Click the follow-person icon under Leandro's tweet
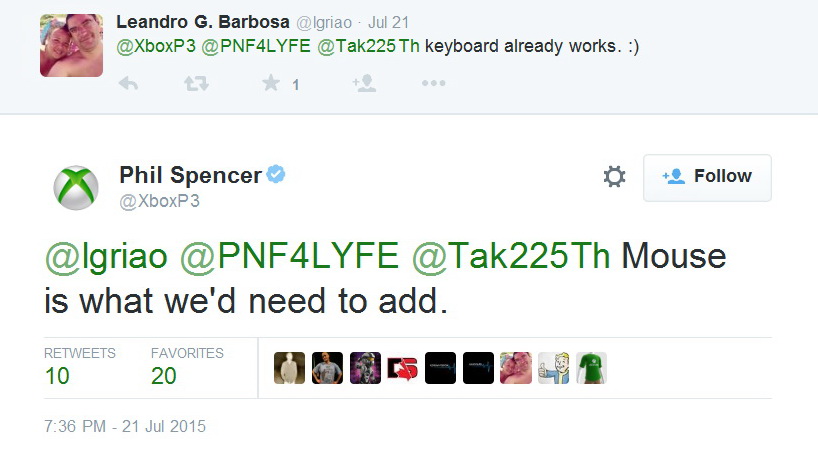Screen dimensions: 818x450 point(364,83)
